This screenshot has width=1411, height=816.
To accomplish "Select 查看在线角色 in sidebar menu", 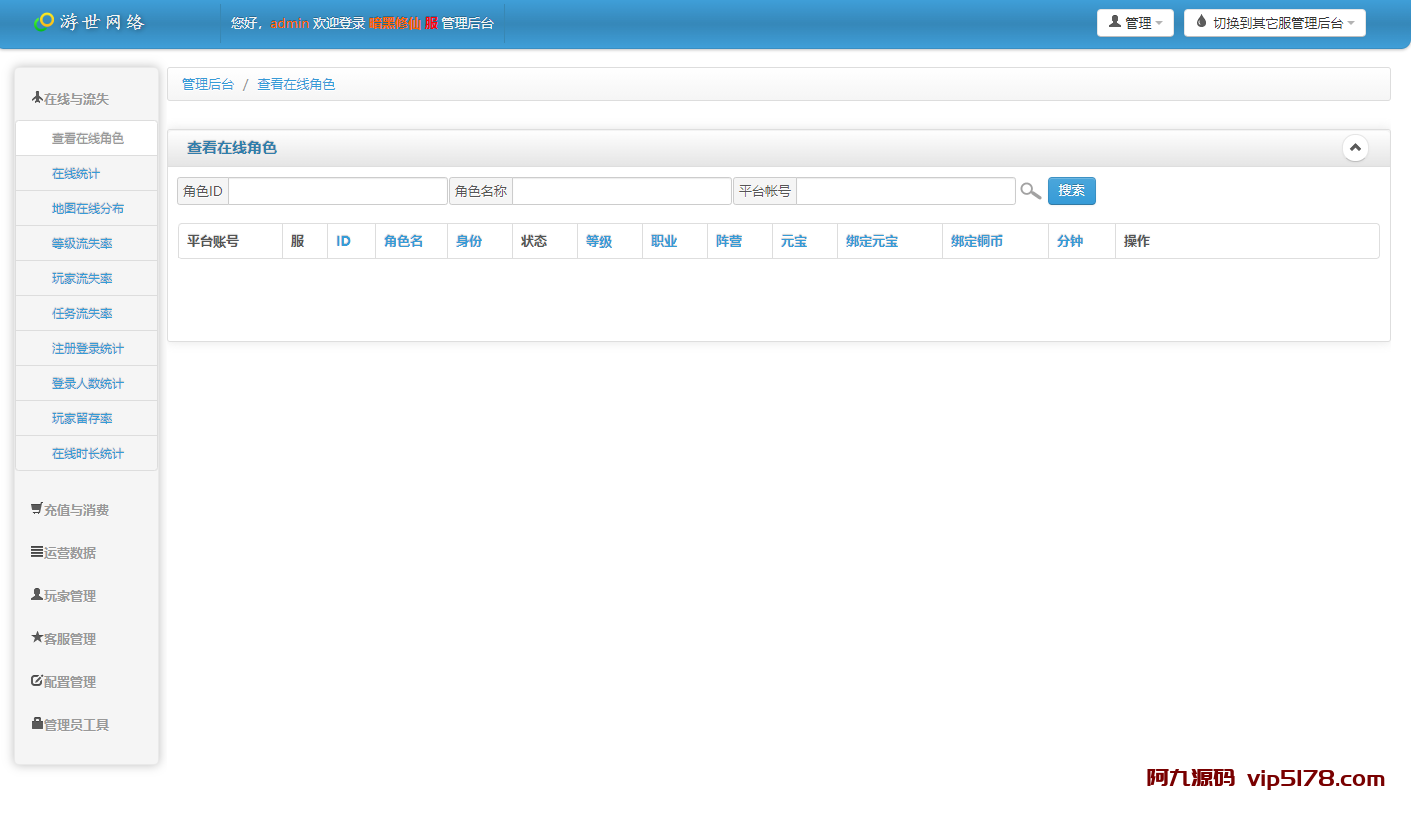I will coord(87,138).
